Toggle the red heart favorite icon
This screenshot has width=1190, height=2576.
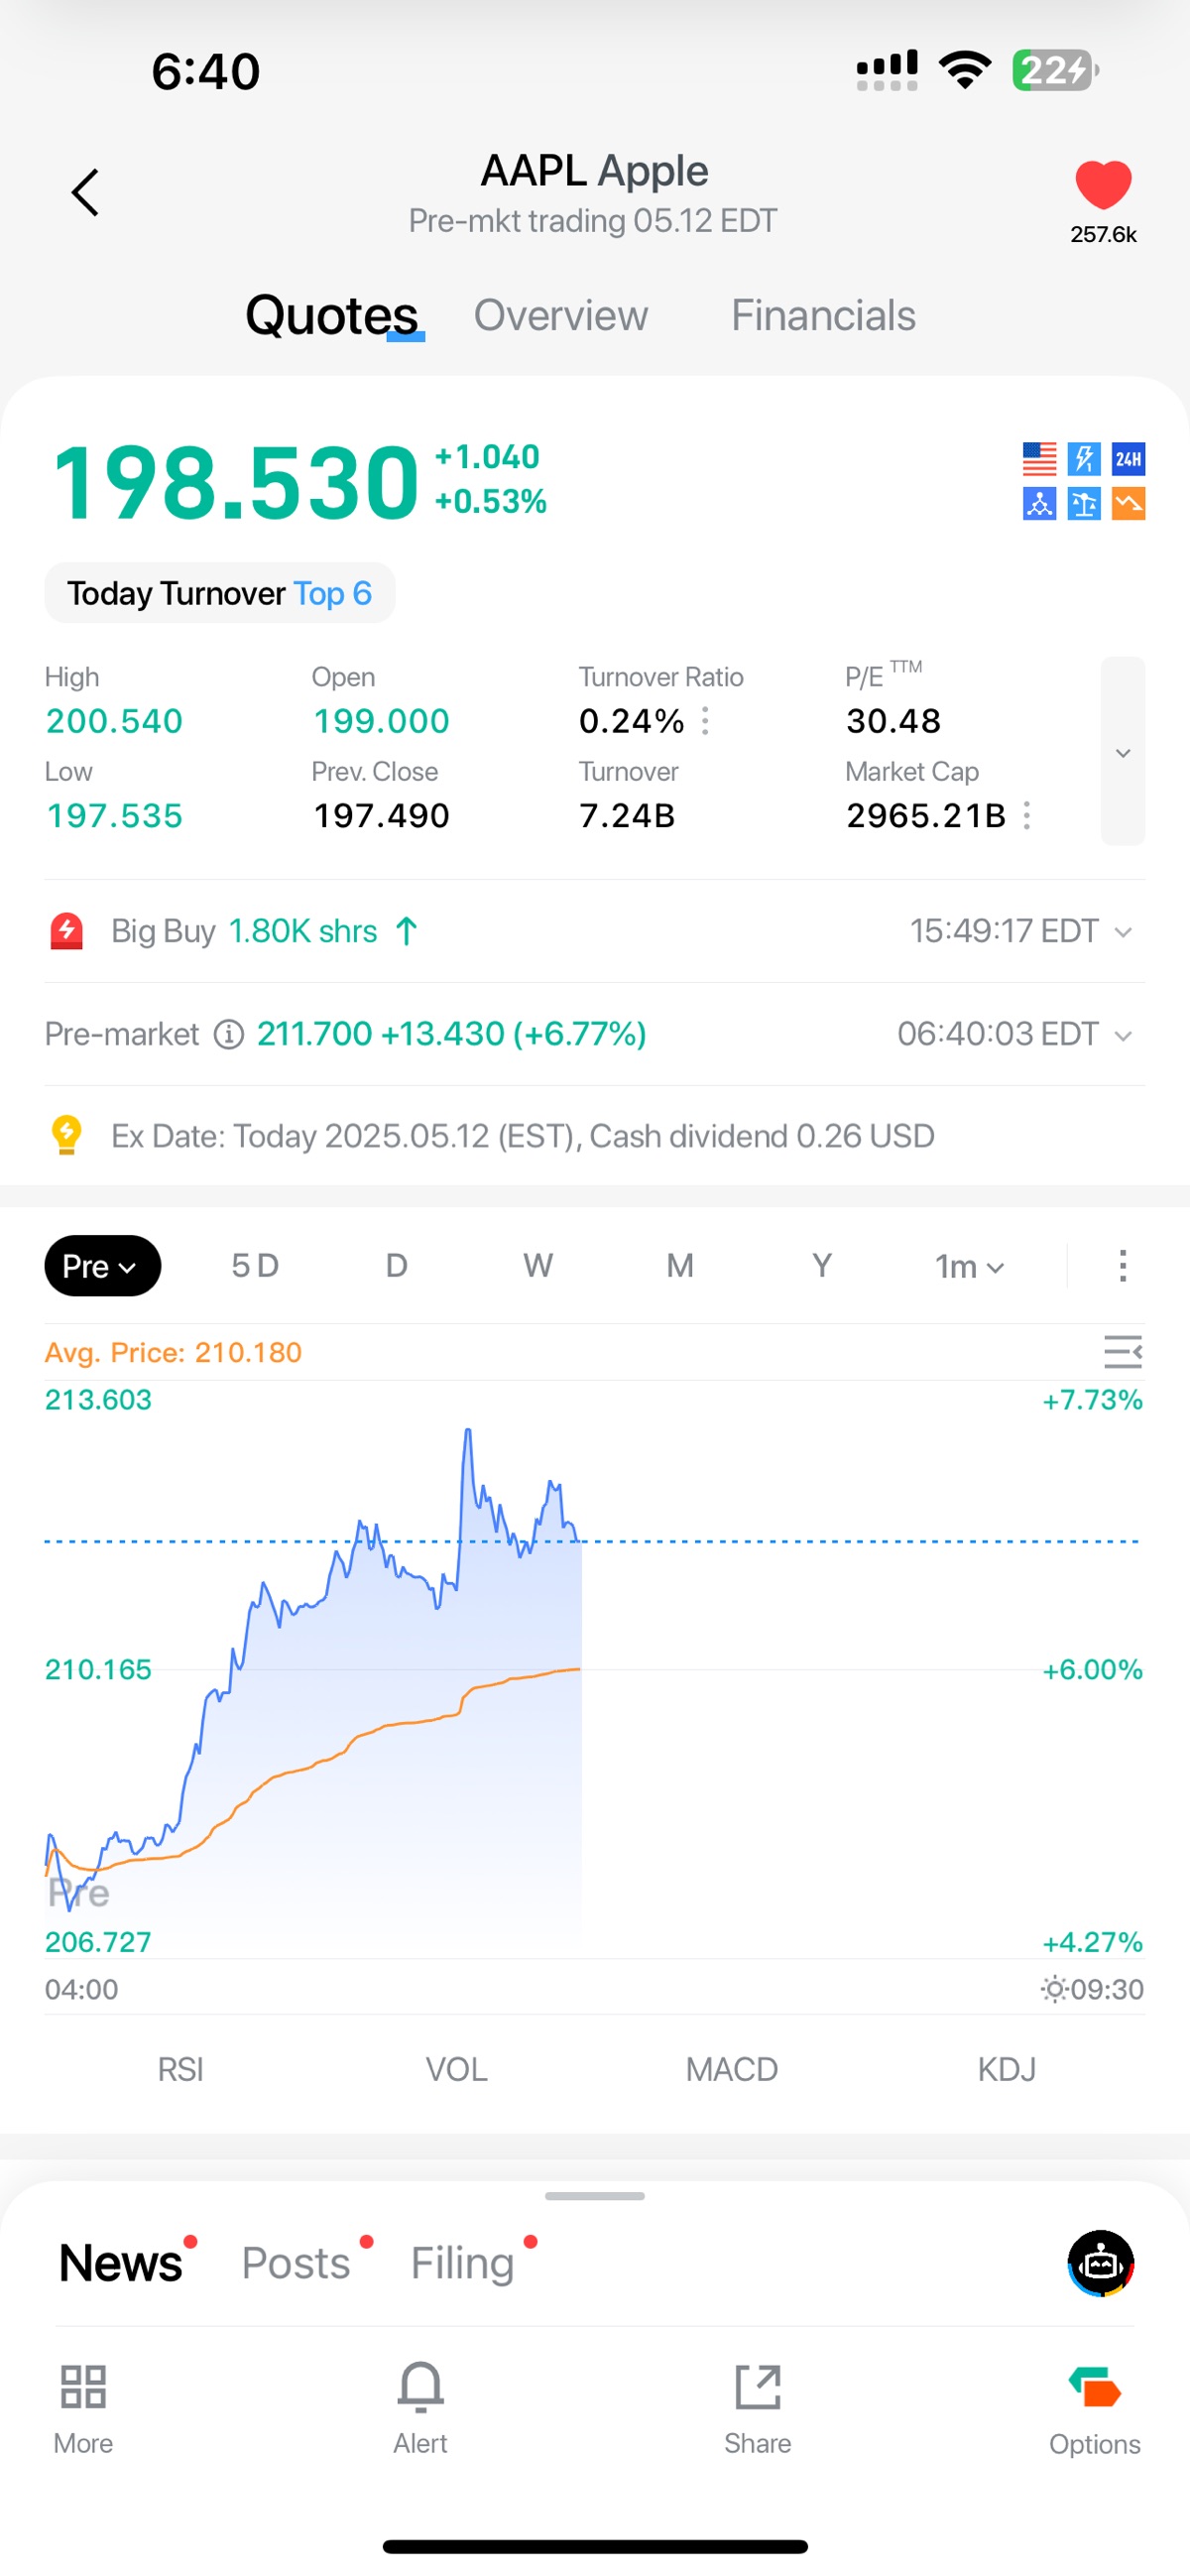[1102, 185]
